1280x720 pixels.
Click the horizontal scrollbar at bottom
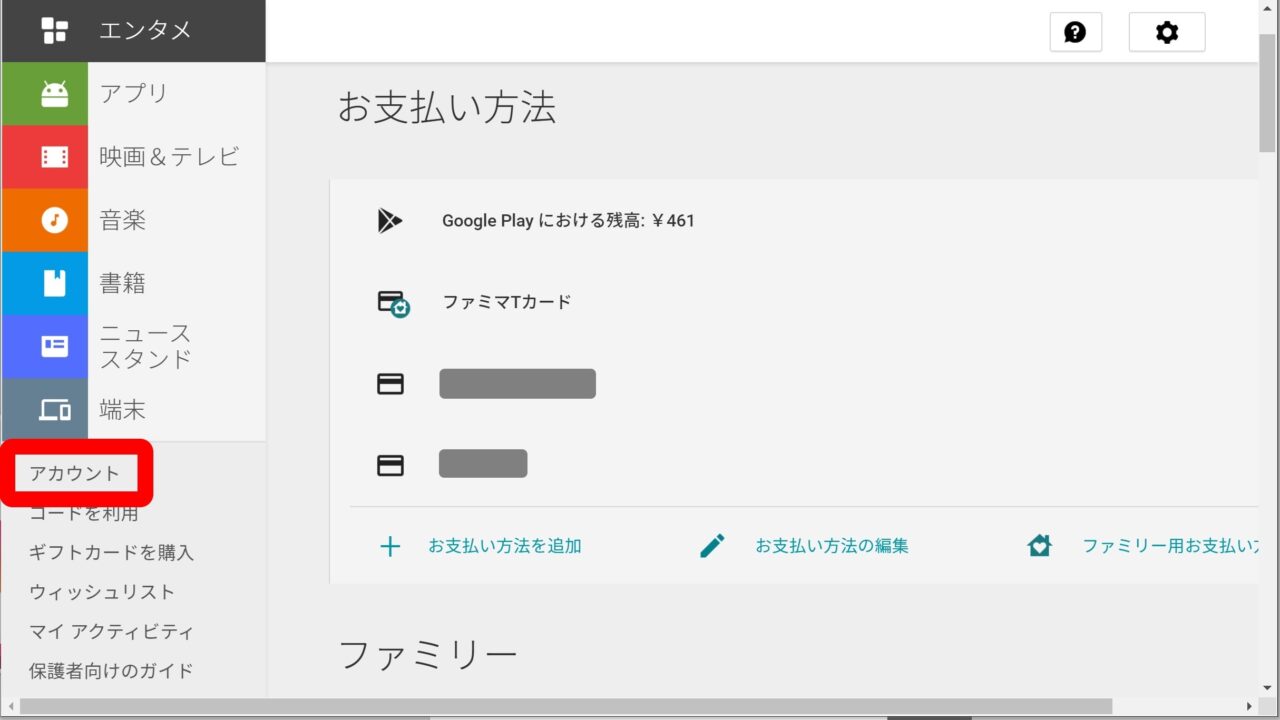click(565, 707)
